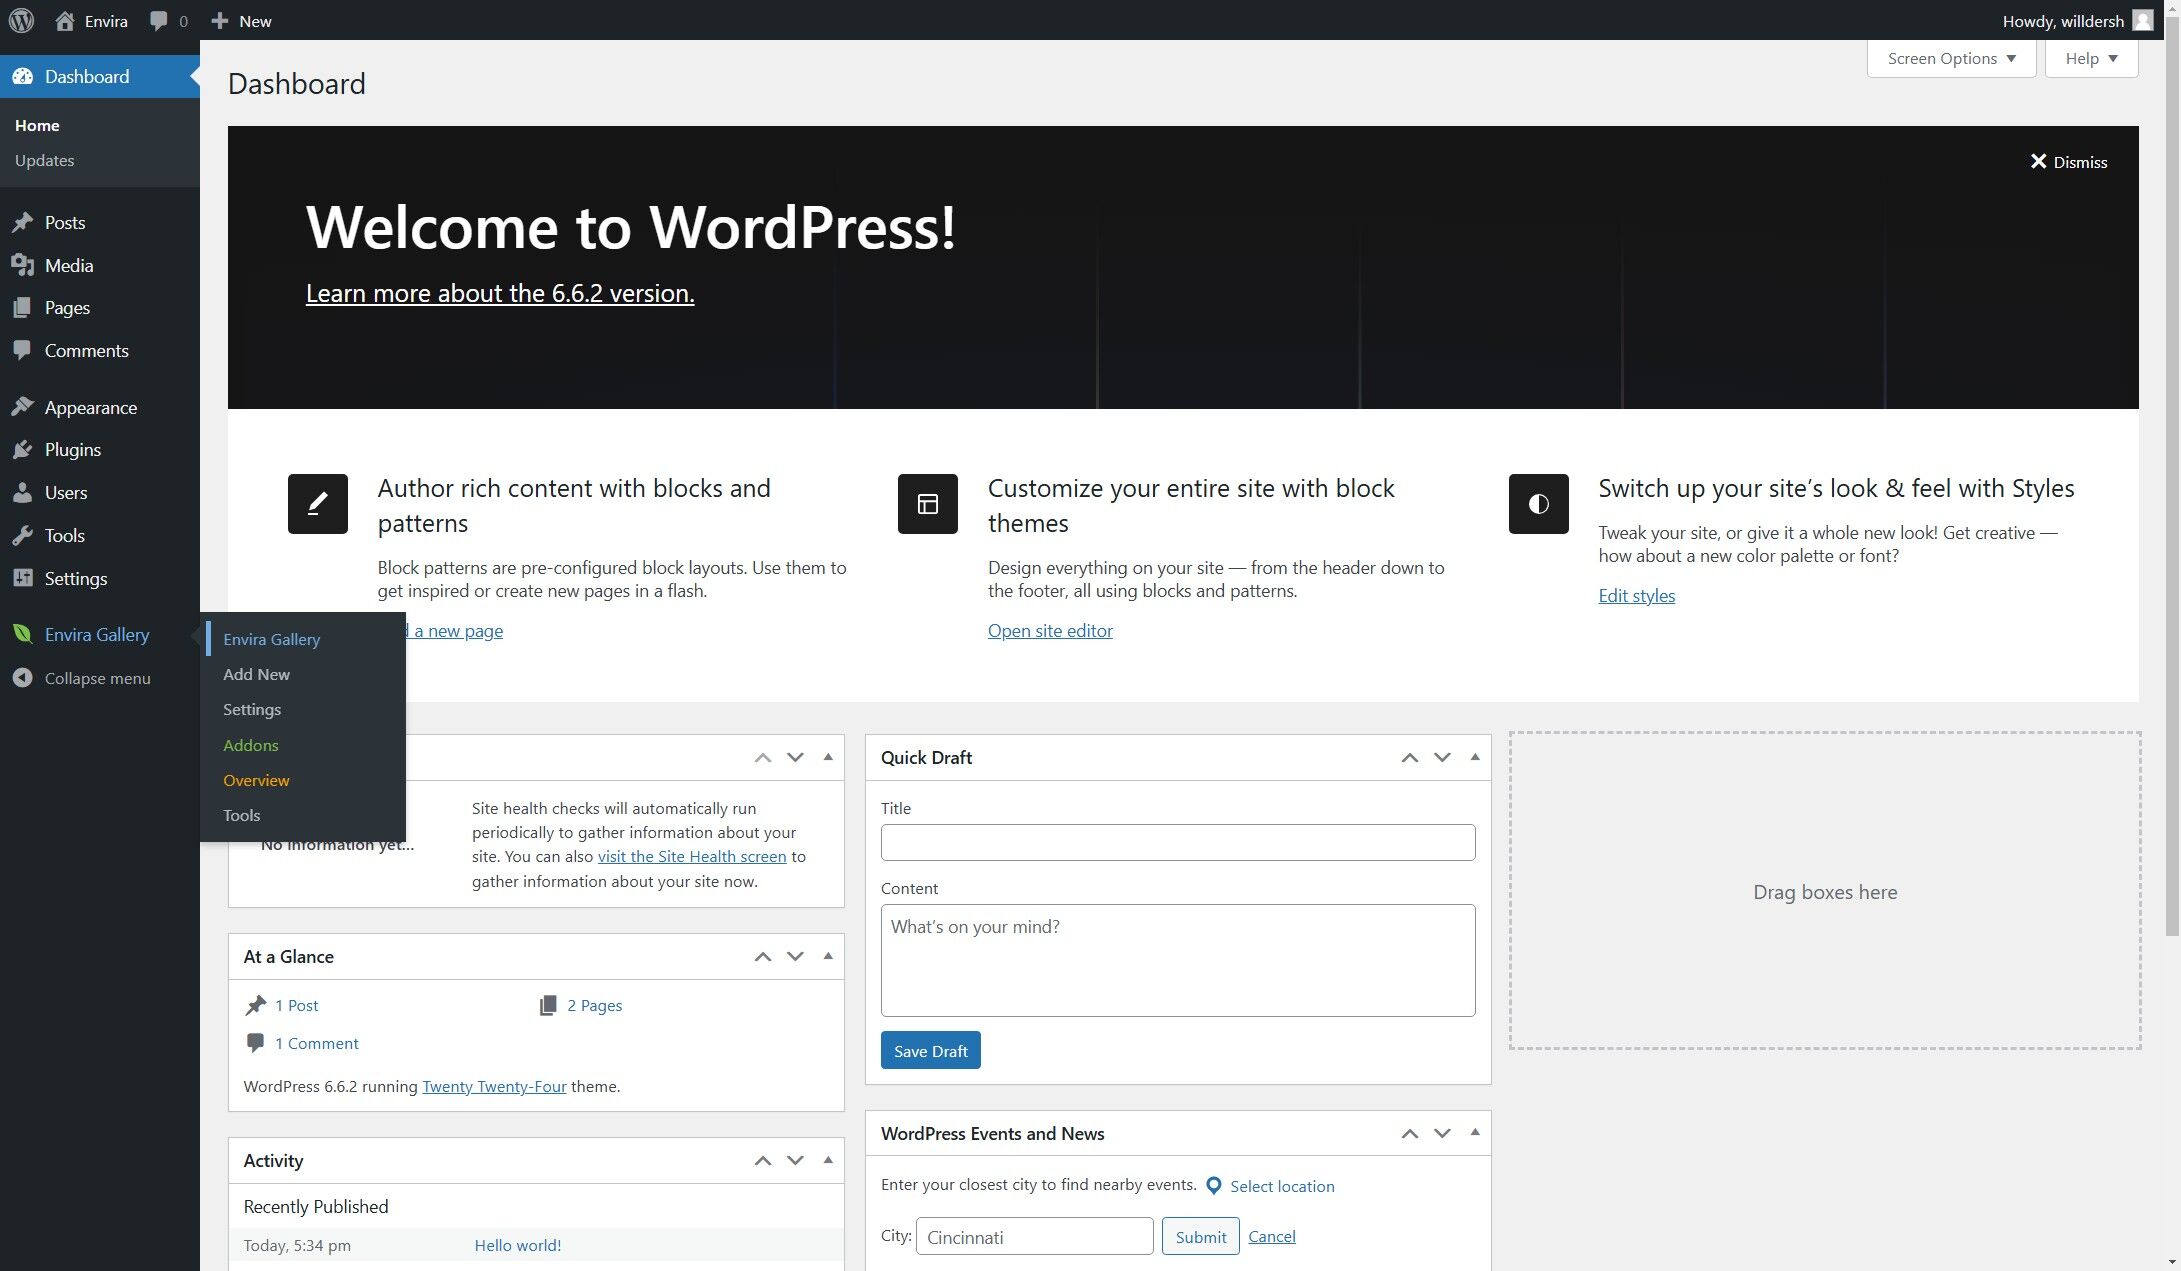The height and width of the screenshot is (1271, 2181).
Task: Open the Envira Gallery submenu top item
Action: (271, 640)
